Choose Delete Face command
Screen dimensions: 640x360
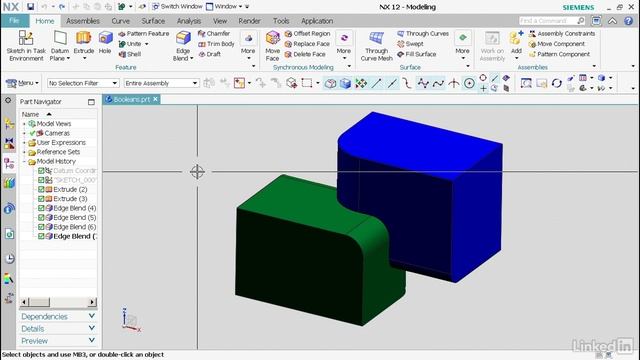tap(305, 54)
